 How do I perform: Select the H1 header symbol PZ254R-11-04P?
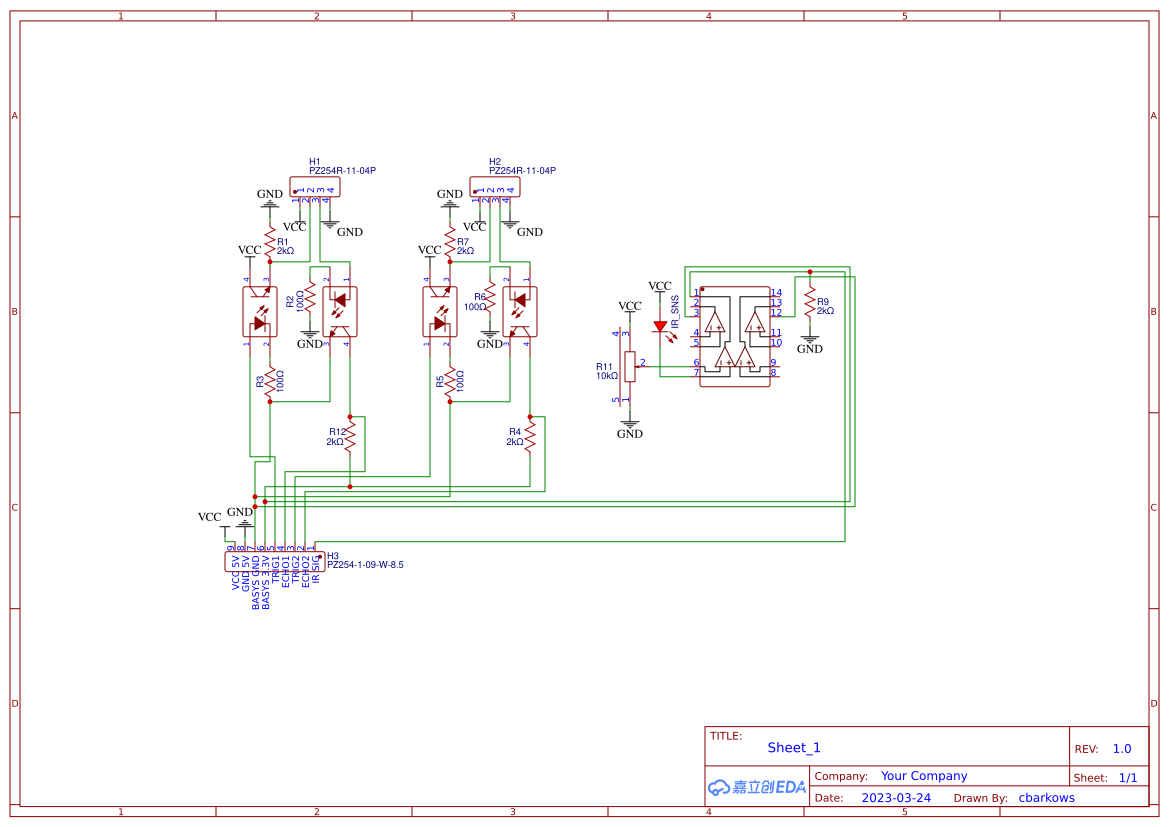(x=314, y=186)
